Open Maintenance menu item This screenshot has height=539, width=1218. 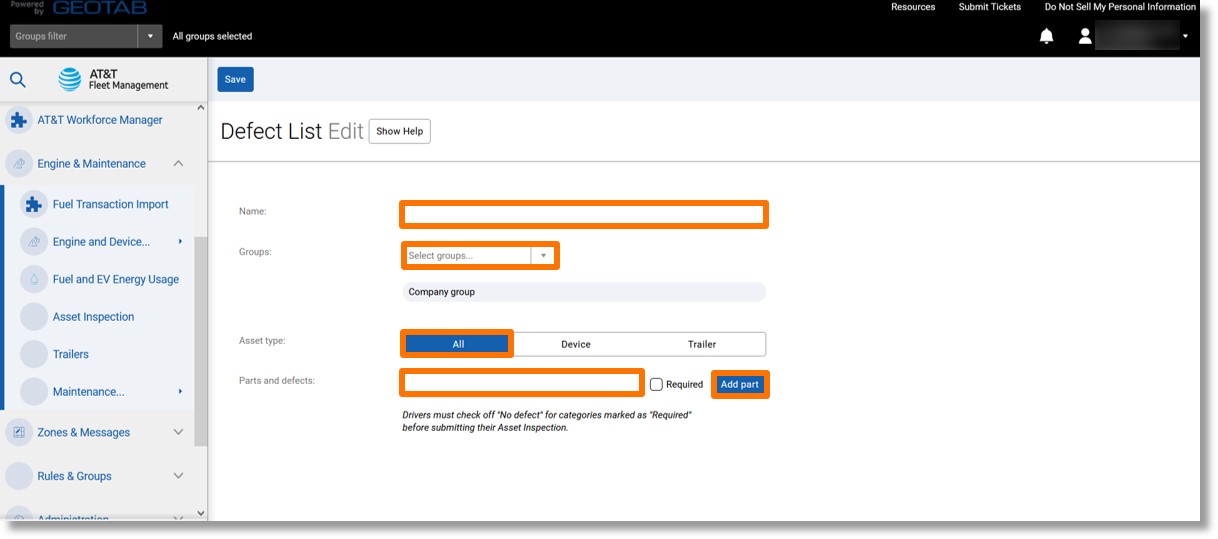[89, 392]
